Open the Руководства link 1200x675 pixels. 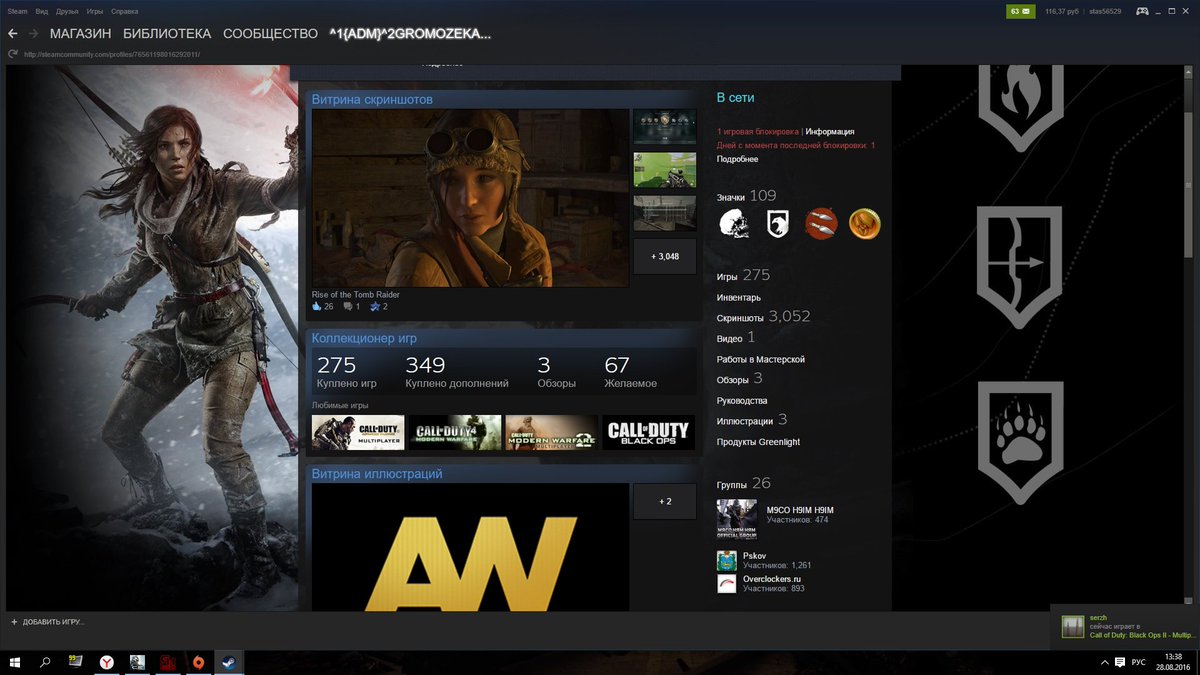coord(742,401)
